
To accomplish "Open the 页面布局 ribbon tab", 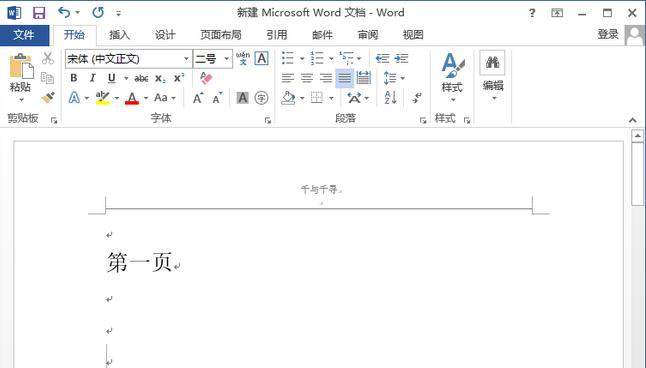I will [221, 35].
